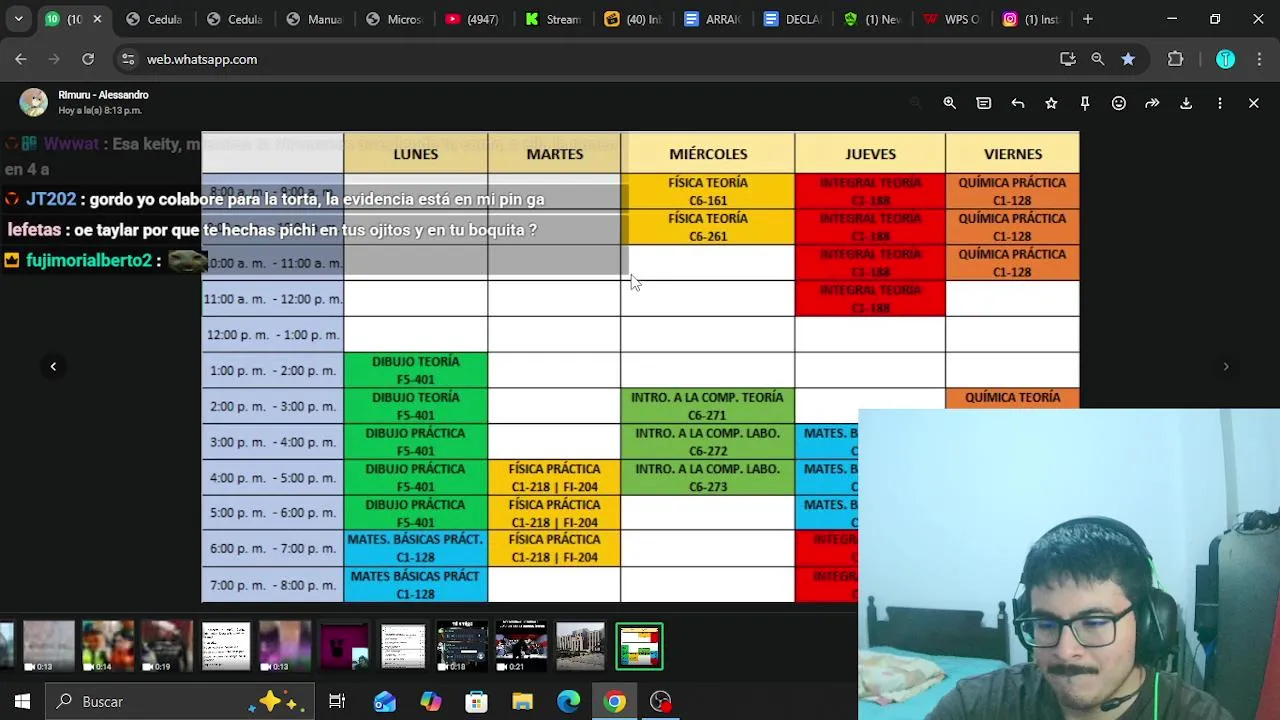
Task: Open Microsoft Edge from taskbar
Action: [569, 702]
